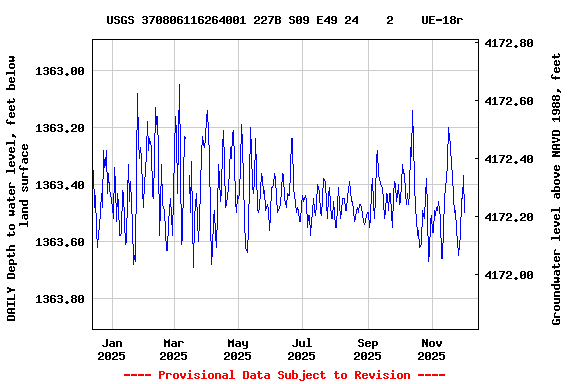Click right axis value 4172.20
Viewport: 576px width, 384px height.
click(x=509, y=217)
